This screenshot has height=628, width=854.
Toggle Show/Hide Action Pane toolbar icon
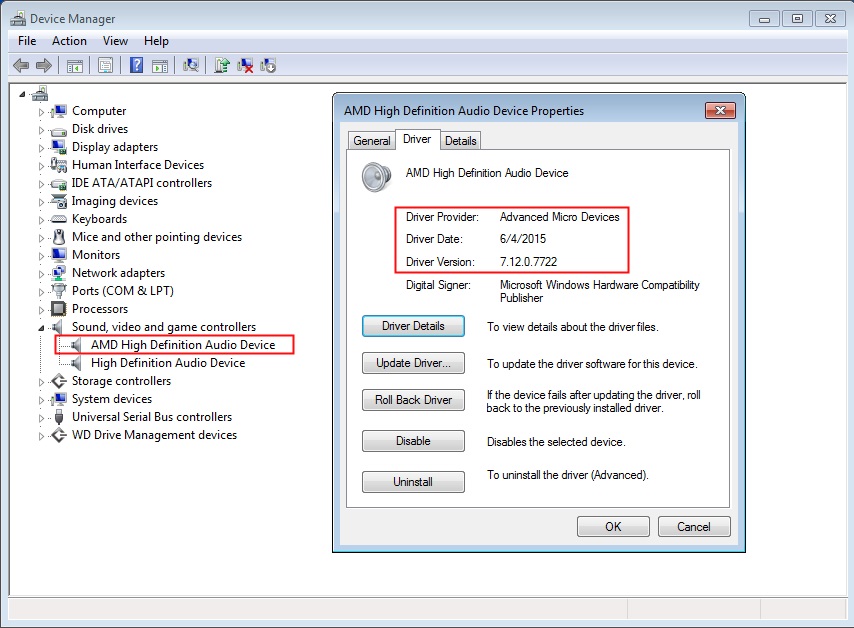(x=160, y=66)
